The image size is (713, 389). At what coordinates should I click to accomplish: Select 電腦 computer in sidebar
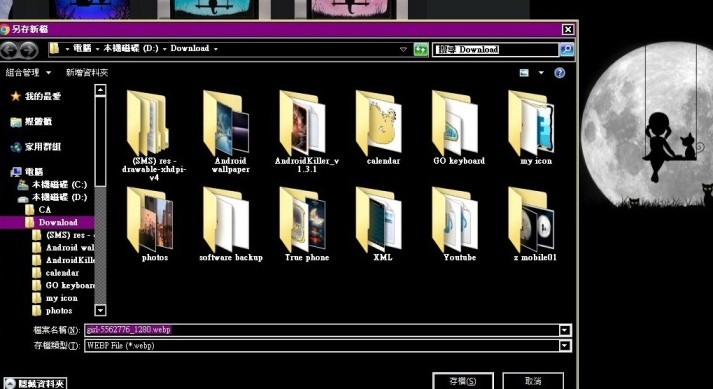click(27, 172)
